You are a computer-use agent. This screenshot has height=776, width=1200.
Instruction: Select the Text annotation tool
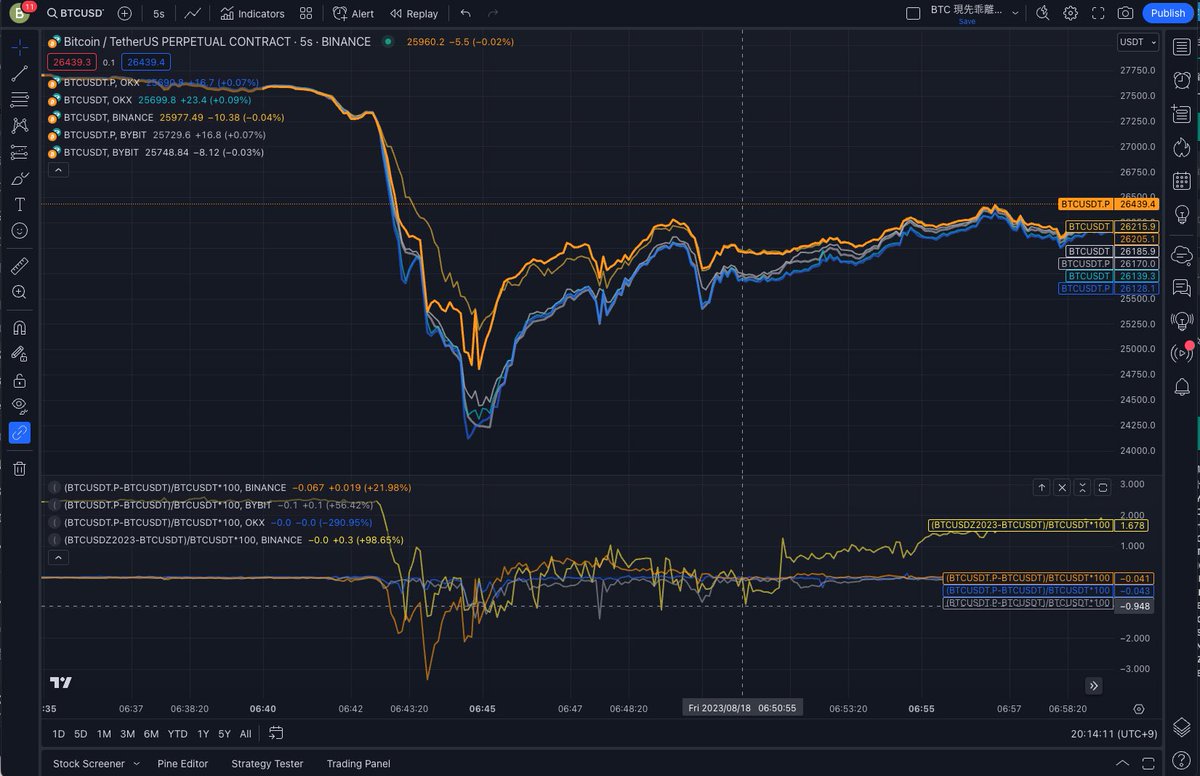click(20, 204)
